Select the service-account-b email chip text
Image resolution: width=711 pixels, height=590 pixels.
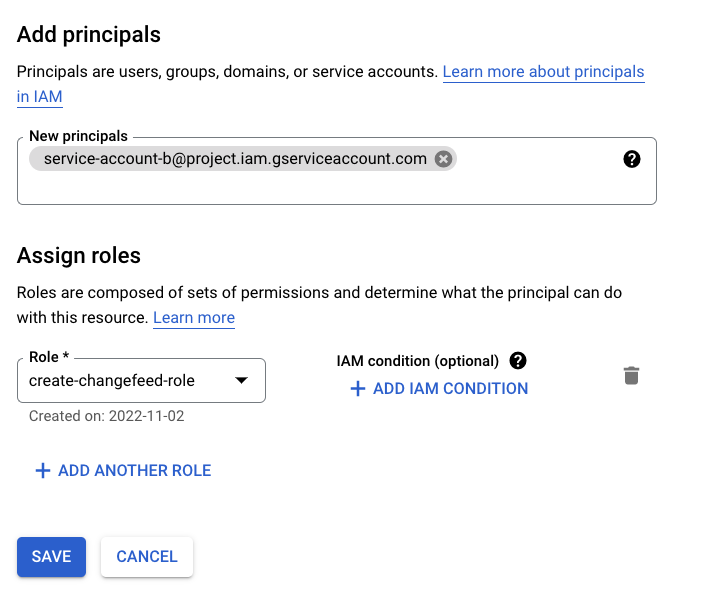pos(235,159)
